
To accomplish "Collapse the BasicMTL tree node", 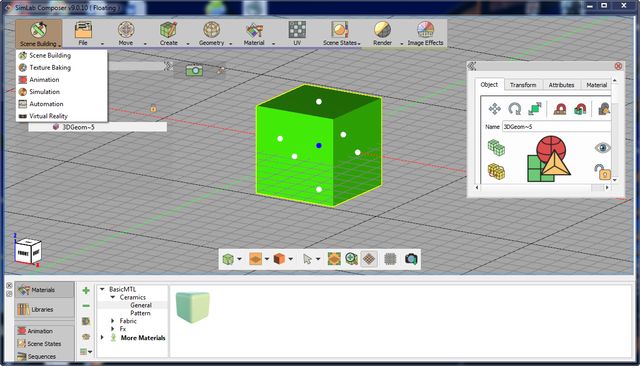I will pyautogui.click(x=102, y=289).
